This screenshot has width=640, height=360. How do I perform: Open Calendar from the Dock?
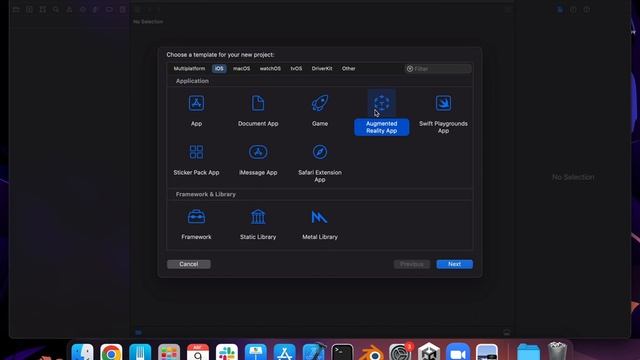coord(198,353)
